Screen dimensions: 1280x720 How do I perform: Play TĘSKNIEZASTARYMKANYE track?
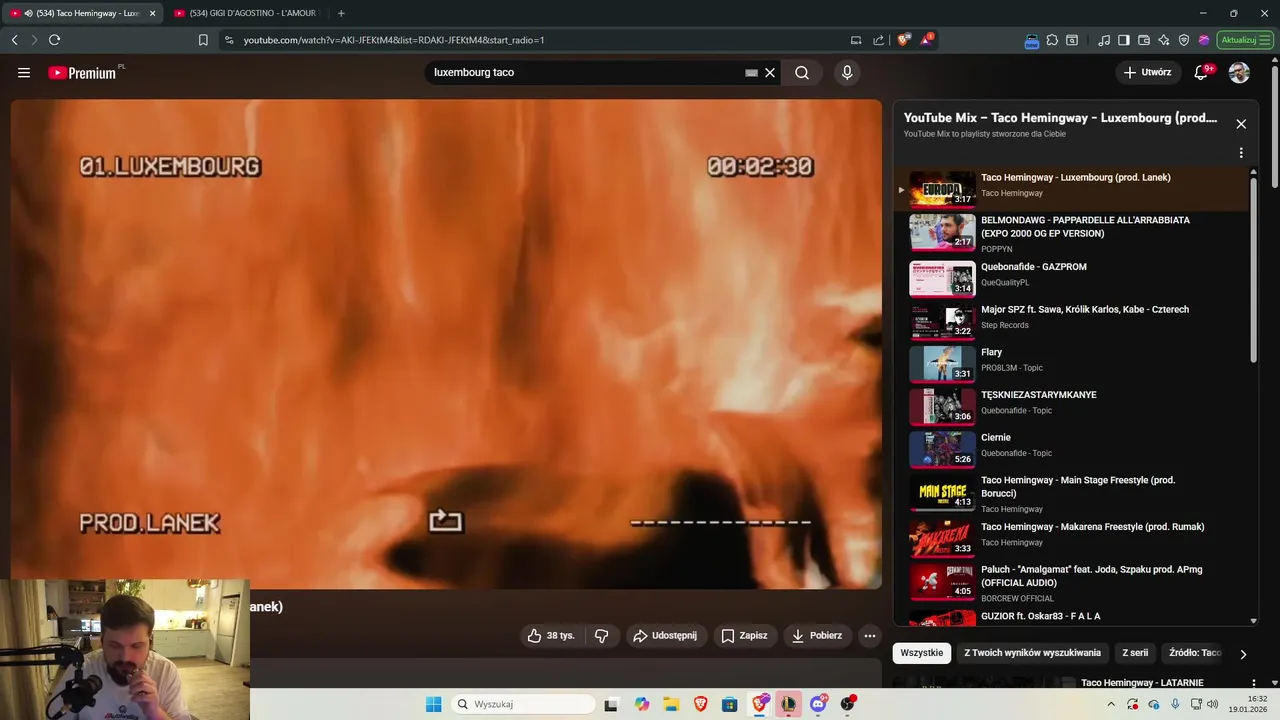[1071, 406]
